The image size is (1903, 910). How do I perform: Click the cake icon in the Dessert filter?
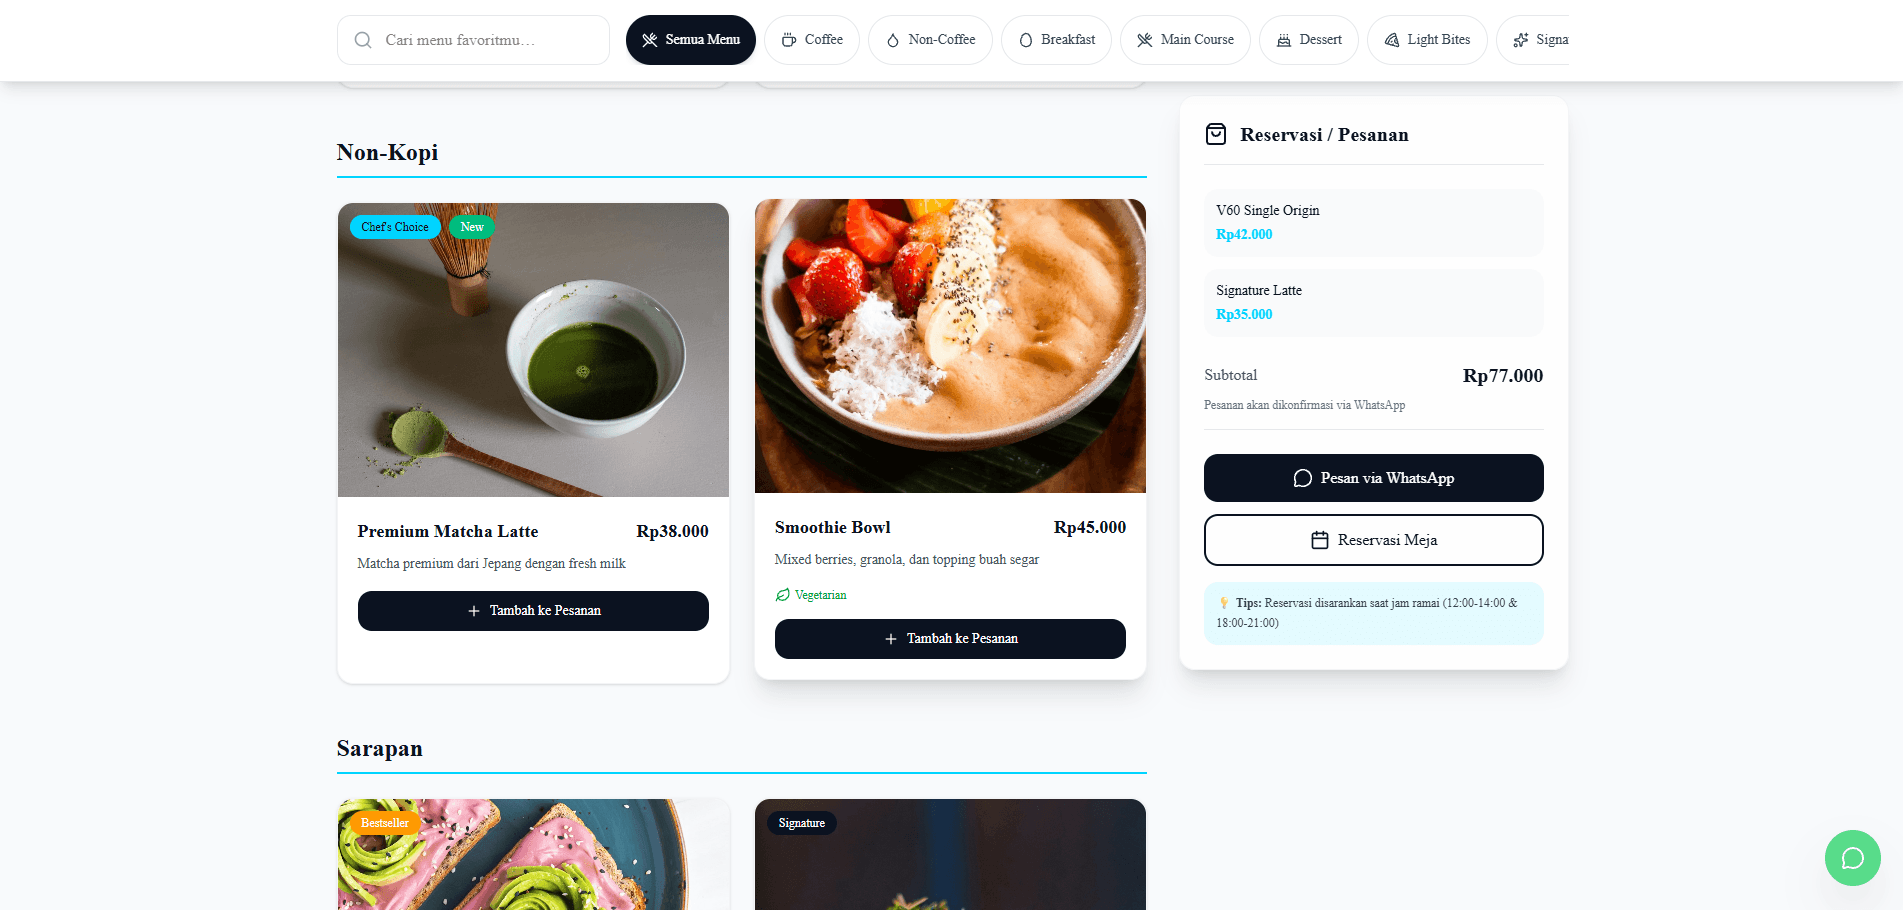click(x=1284, y=40)
